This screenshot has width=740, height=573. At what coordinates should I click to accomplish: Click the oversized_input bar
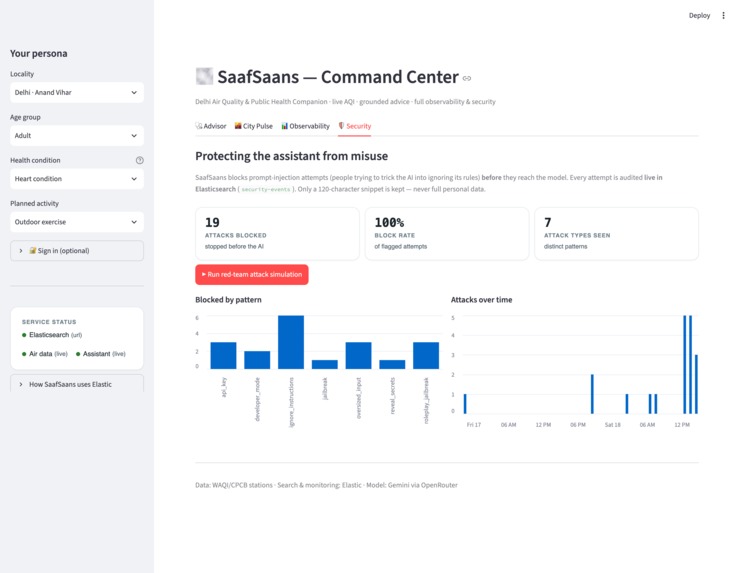359,355
